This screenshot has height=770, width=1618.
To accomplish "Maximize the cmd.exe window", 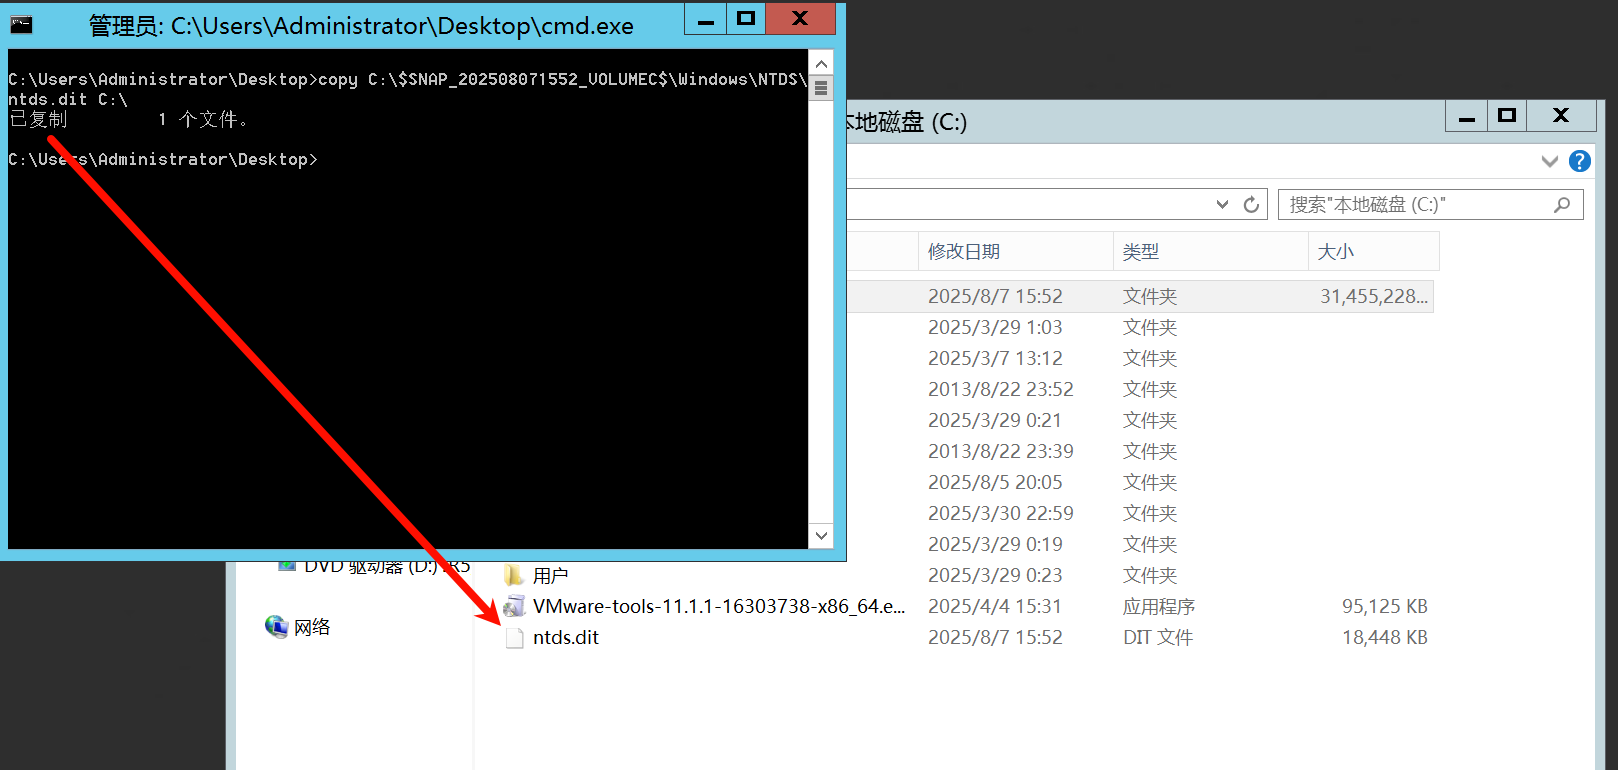I will [745, 18].
